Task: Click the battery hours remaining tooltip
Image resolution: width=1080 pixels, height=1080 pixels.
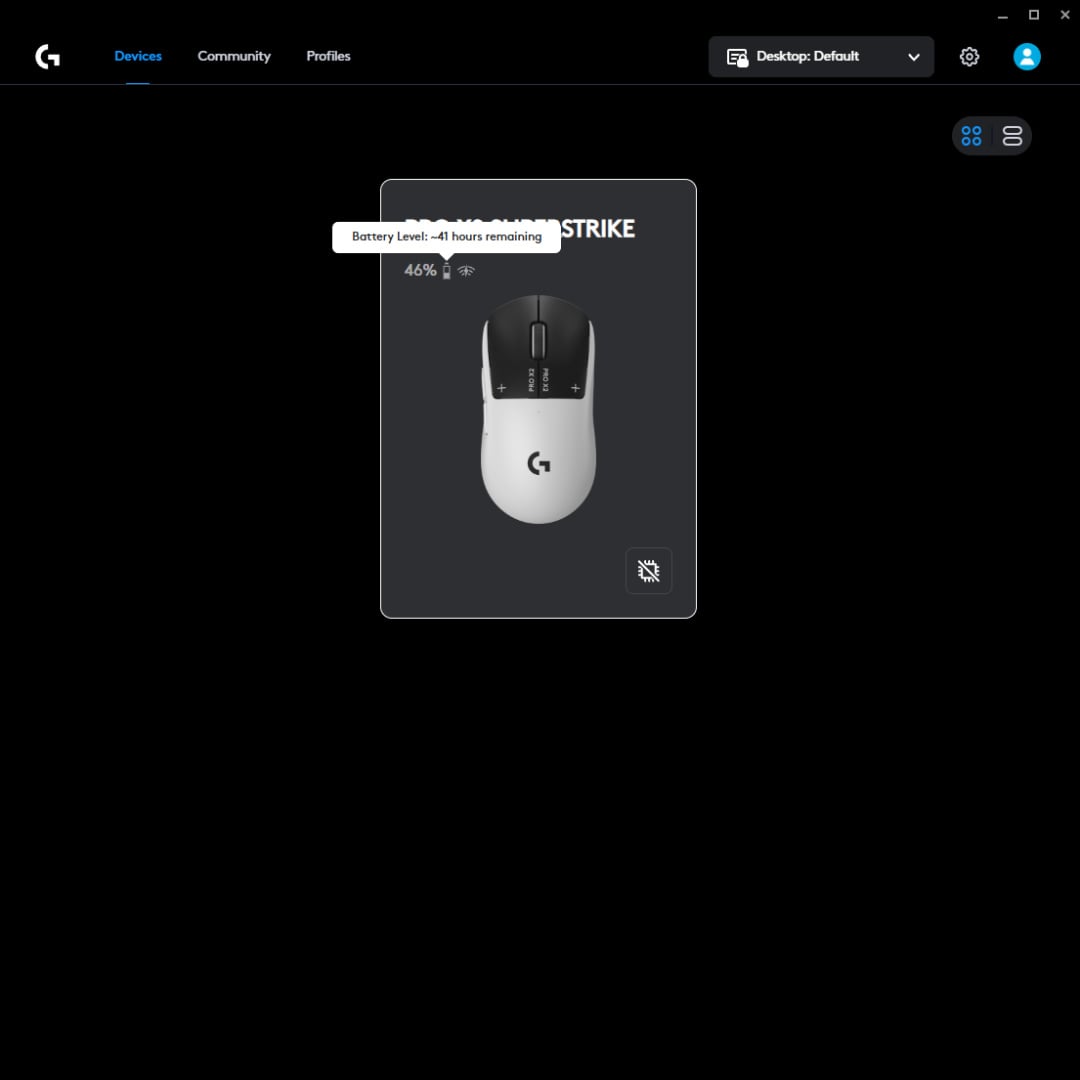Action: click(446, 237)
